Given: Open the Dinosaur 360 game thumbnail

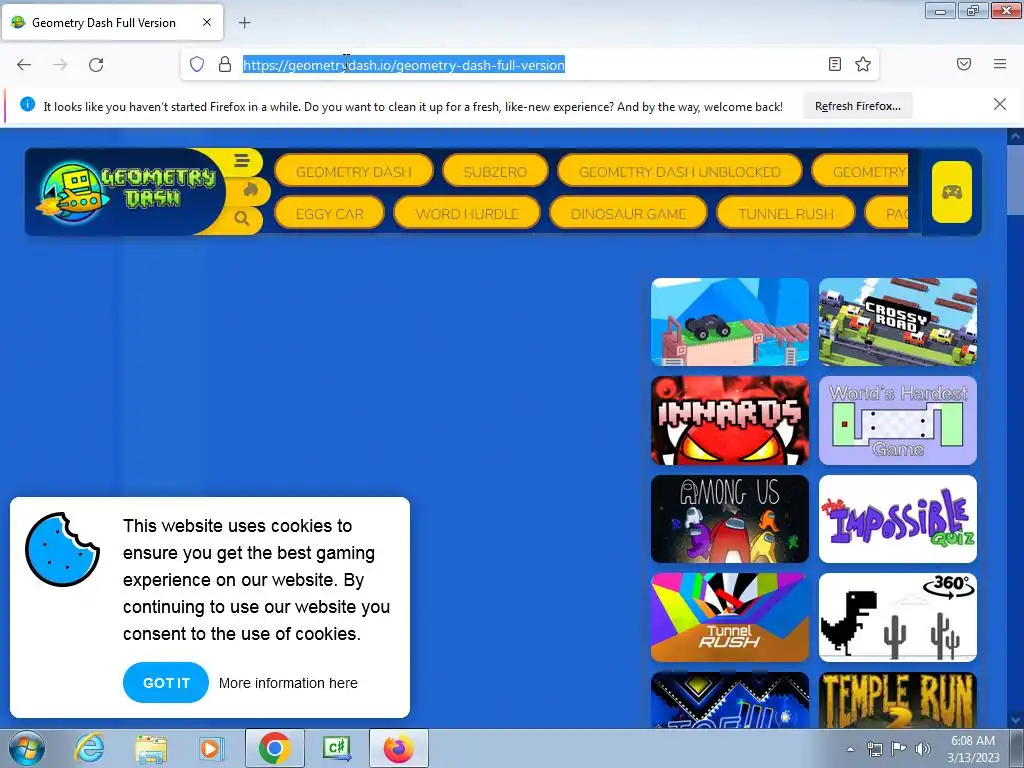Looking at the screenshot, I should coord(897,618).
